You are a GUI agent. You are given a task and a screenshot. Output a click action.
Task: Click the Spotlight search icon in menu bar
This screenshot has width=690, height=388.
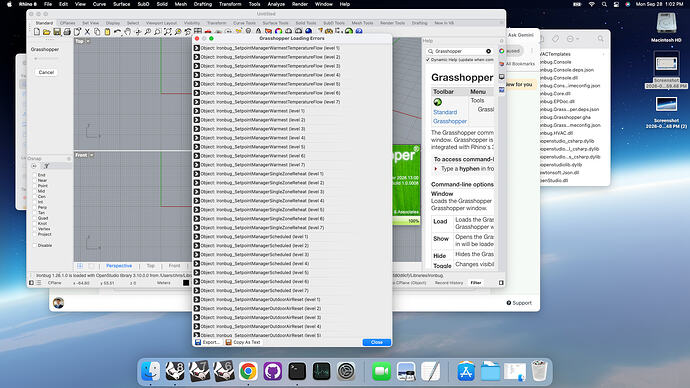(604, 4)
